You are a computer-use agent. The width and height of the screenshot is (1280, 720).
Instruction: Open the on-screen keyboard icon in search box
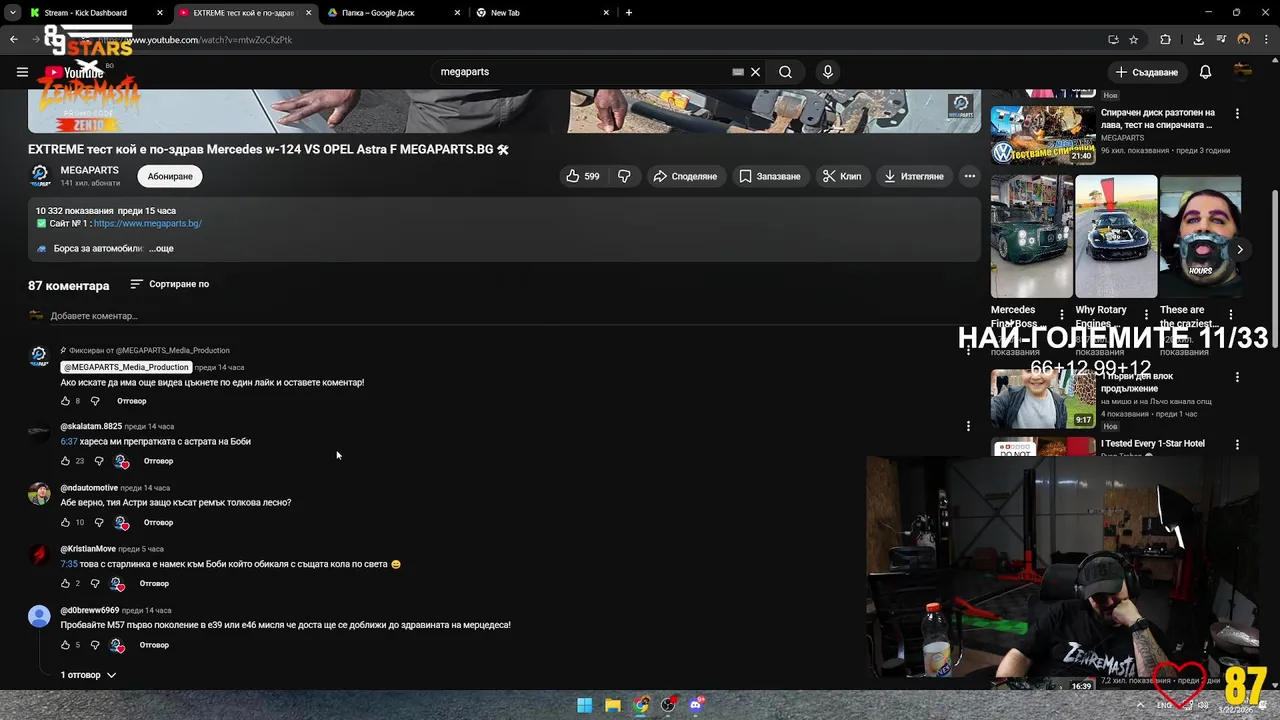coord(738,72)
